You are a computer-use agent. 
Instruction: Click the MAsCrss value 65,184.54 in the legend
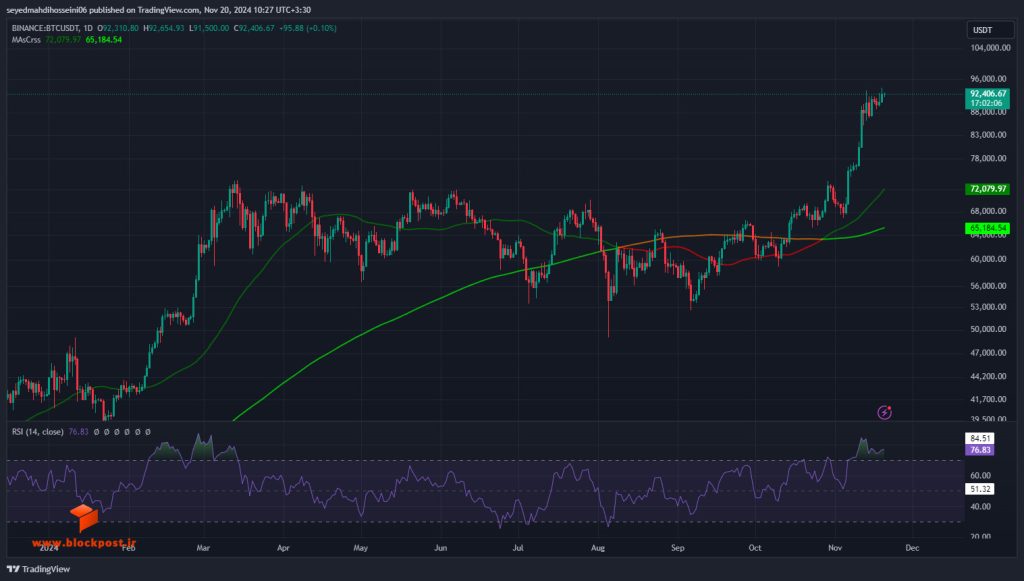click(x=104, y=40)
